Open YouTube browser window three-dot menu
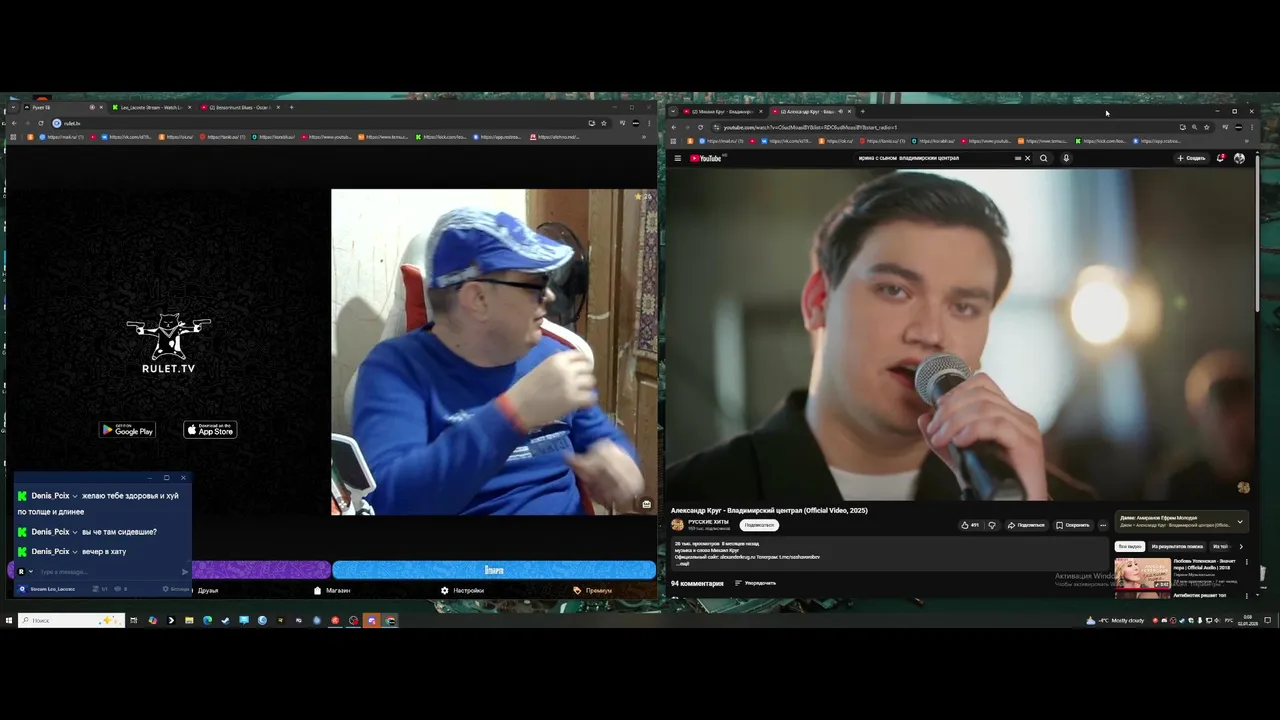This screenshot has height=720, width=1280. [x=1251, y=127]
